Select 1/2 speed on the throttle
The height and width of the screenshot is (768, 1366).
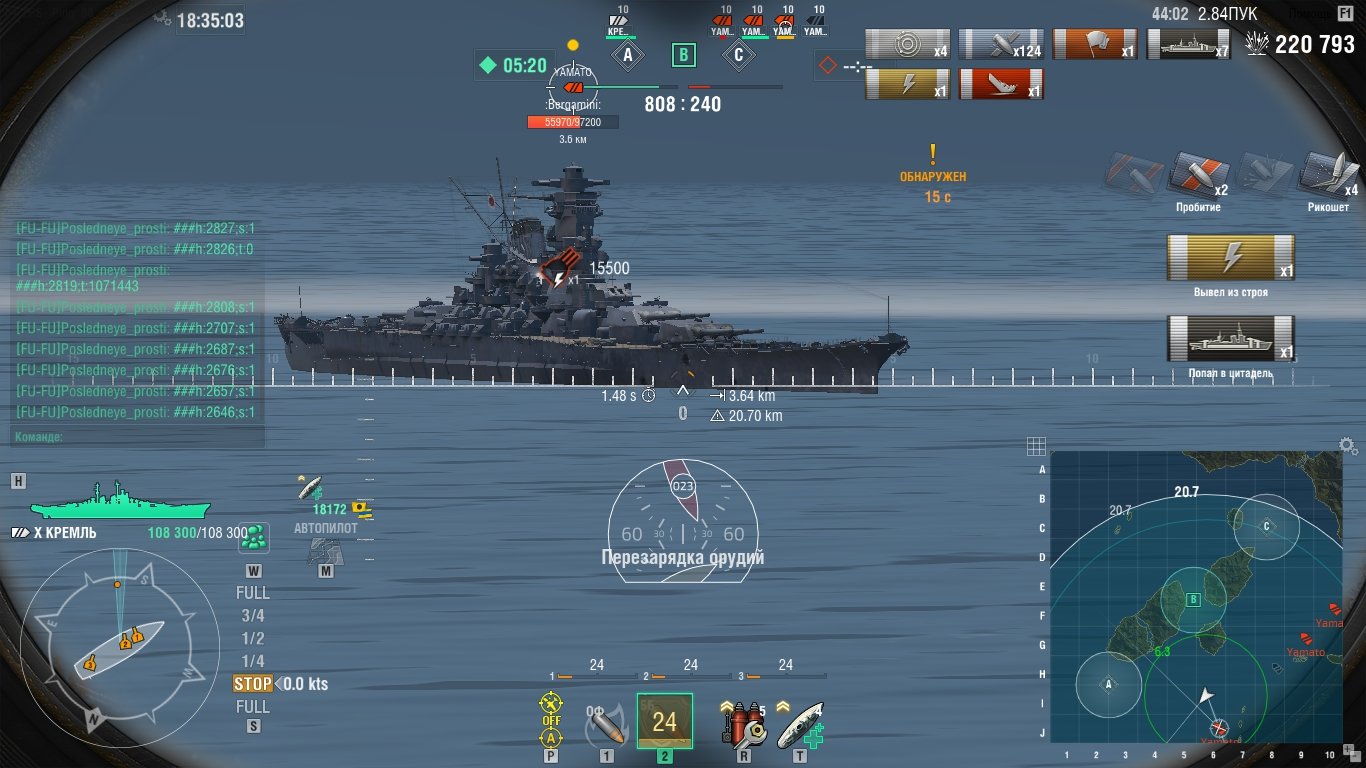coord(253,638)
